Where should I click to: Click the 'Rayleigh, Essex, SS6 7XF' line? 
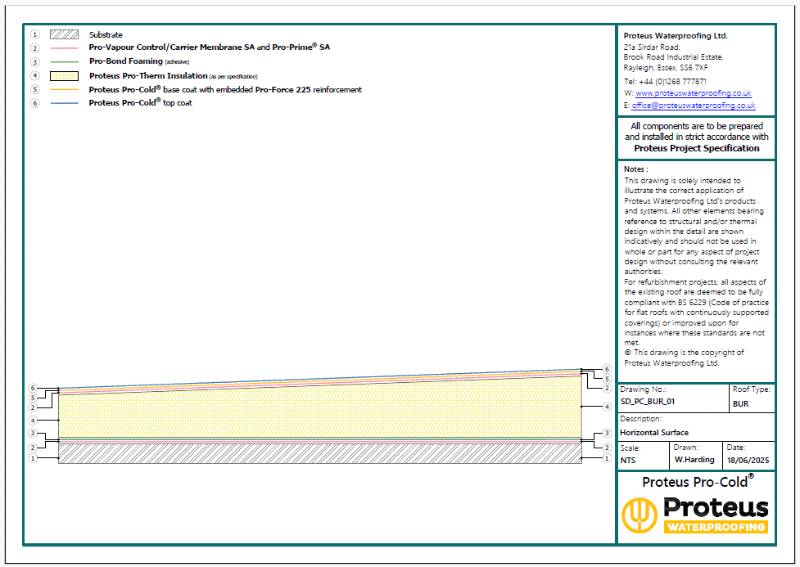point(665,67)
